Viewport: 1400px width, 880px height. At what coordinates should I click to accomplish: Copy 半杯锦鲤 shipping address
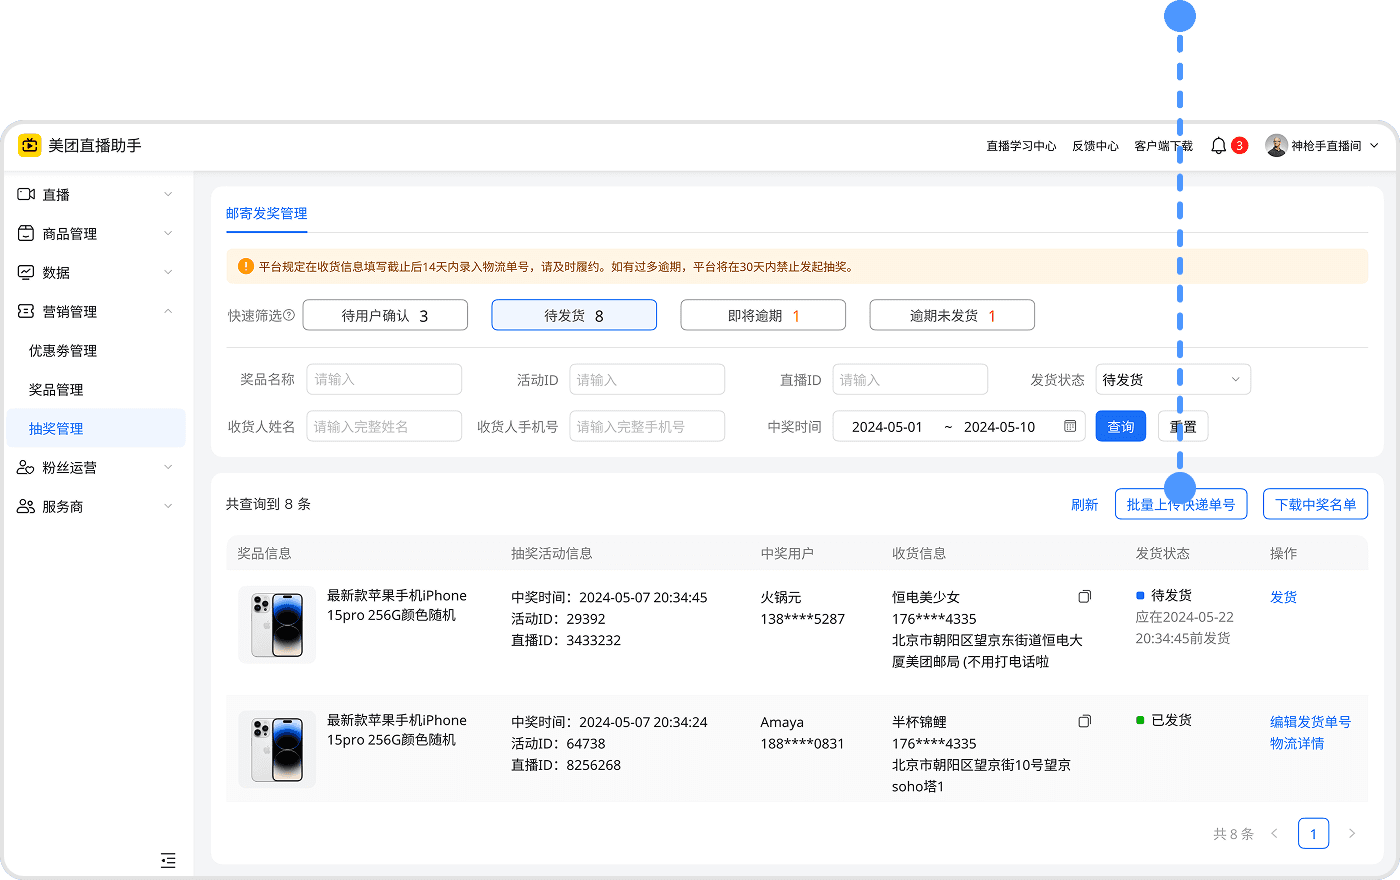[1084, 721]
